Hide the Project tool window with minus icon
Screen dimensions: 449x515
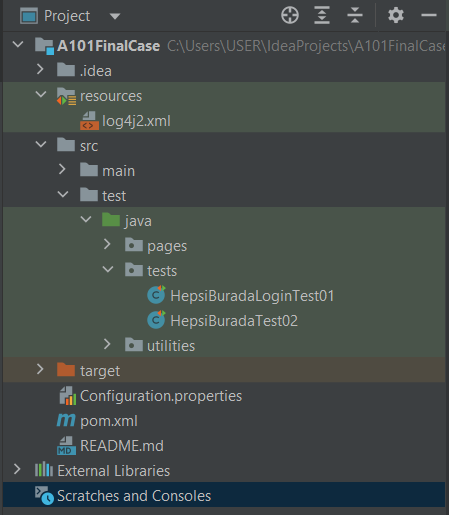coord(429,15)
